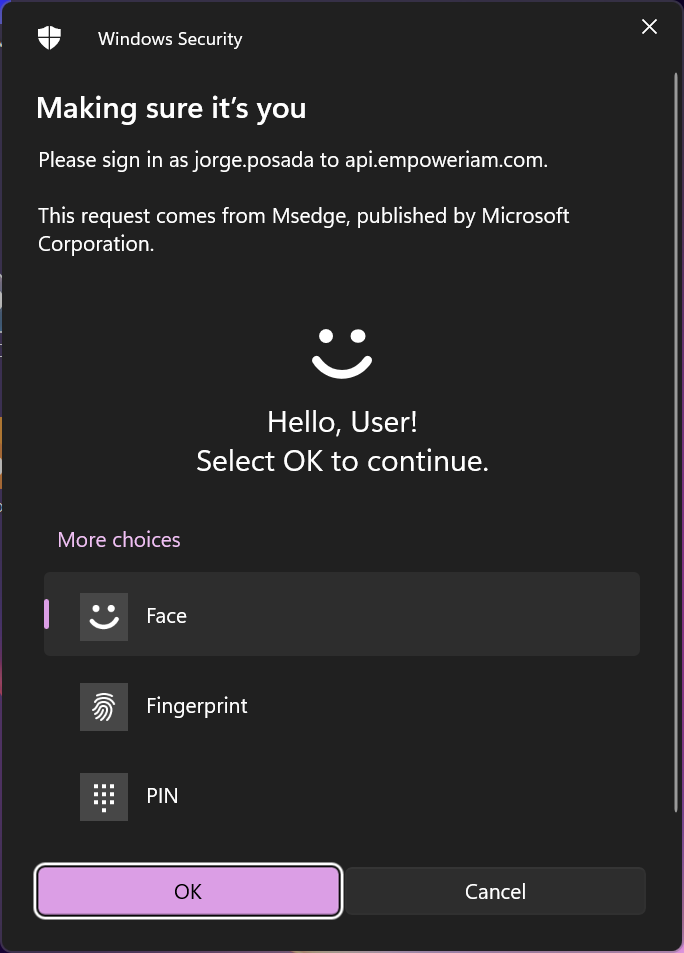Viewport: 684px width, 953px height.
Task: Click the 'Windows Security' title text
Action: pyautogui.click(x=170, y=40)
